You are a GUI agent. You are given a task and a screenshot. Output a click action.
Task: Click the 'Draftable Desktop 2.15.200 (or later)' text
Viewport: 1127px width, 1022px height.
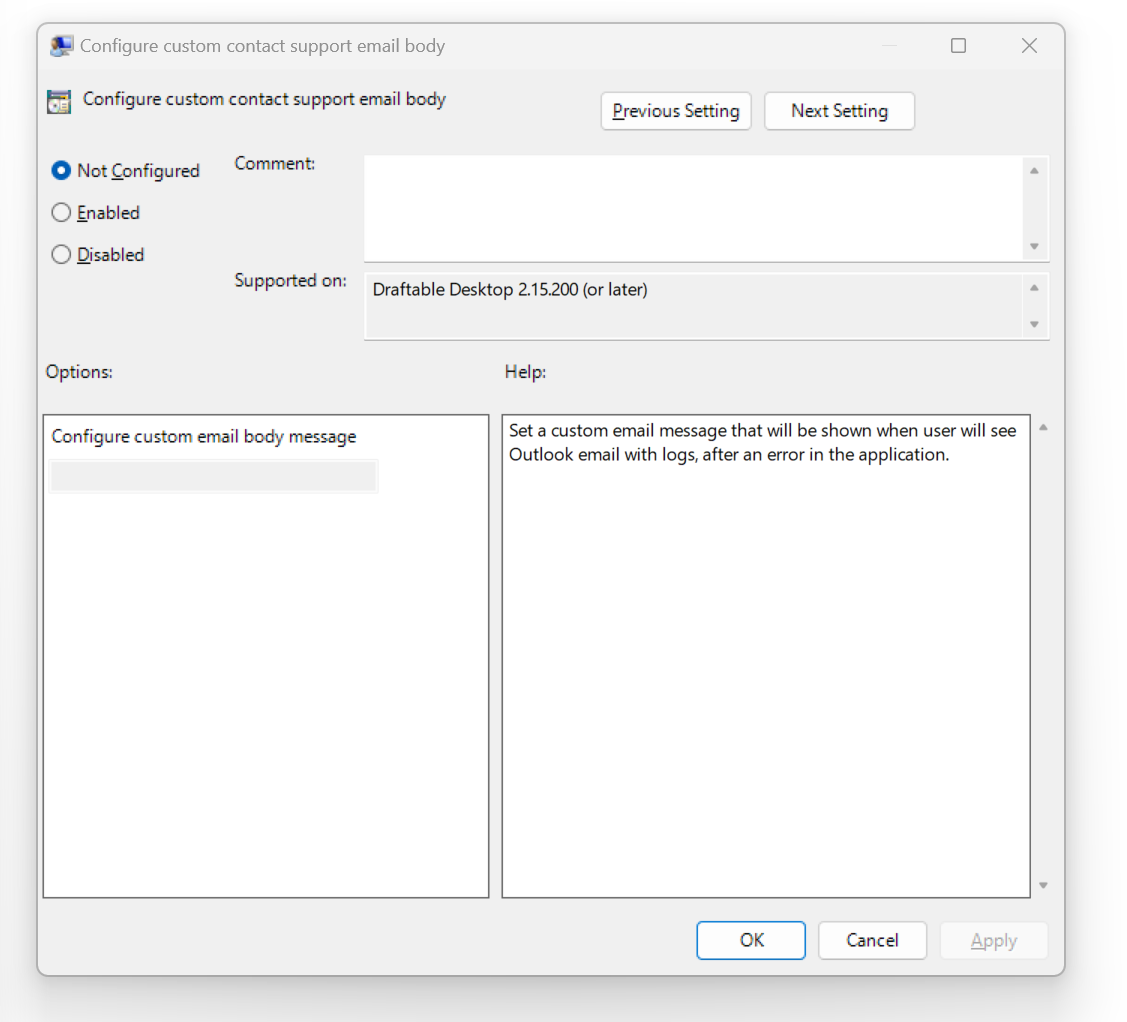[510, 290]
